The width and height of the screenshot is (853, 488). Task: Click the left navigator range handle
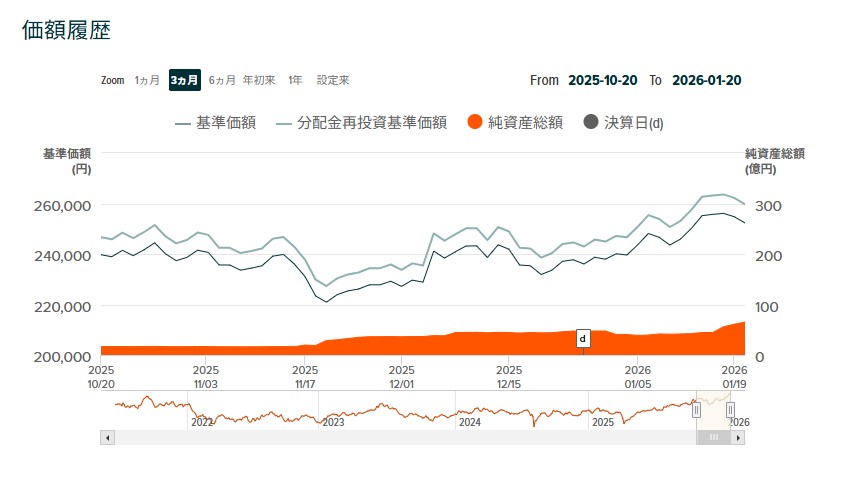click(x=697, y=409)
